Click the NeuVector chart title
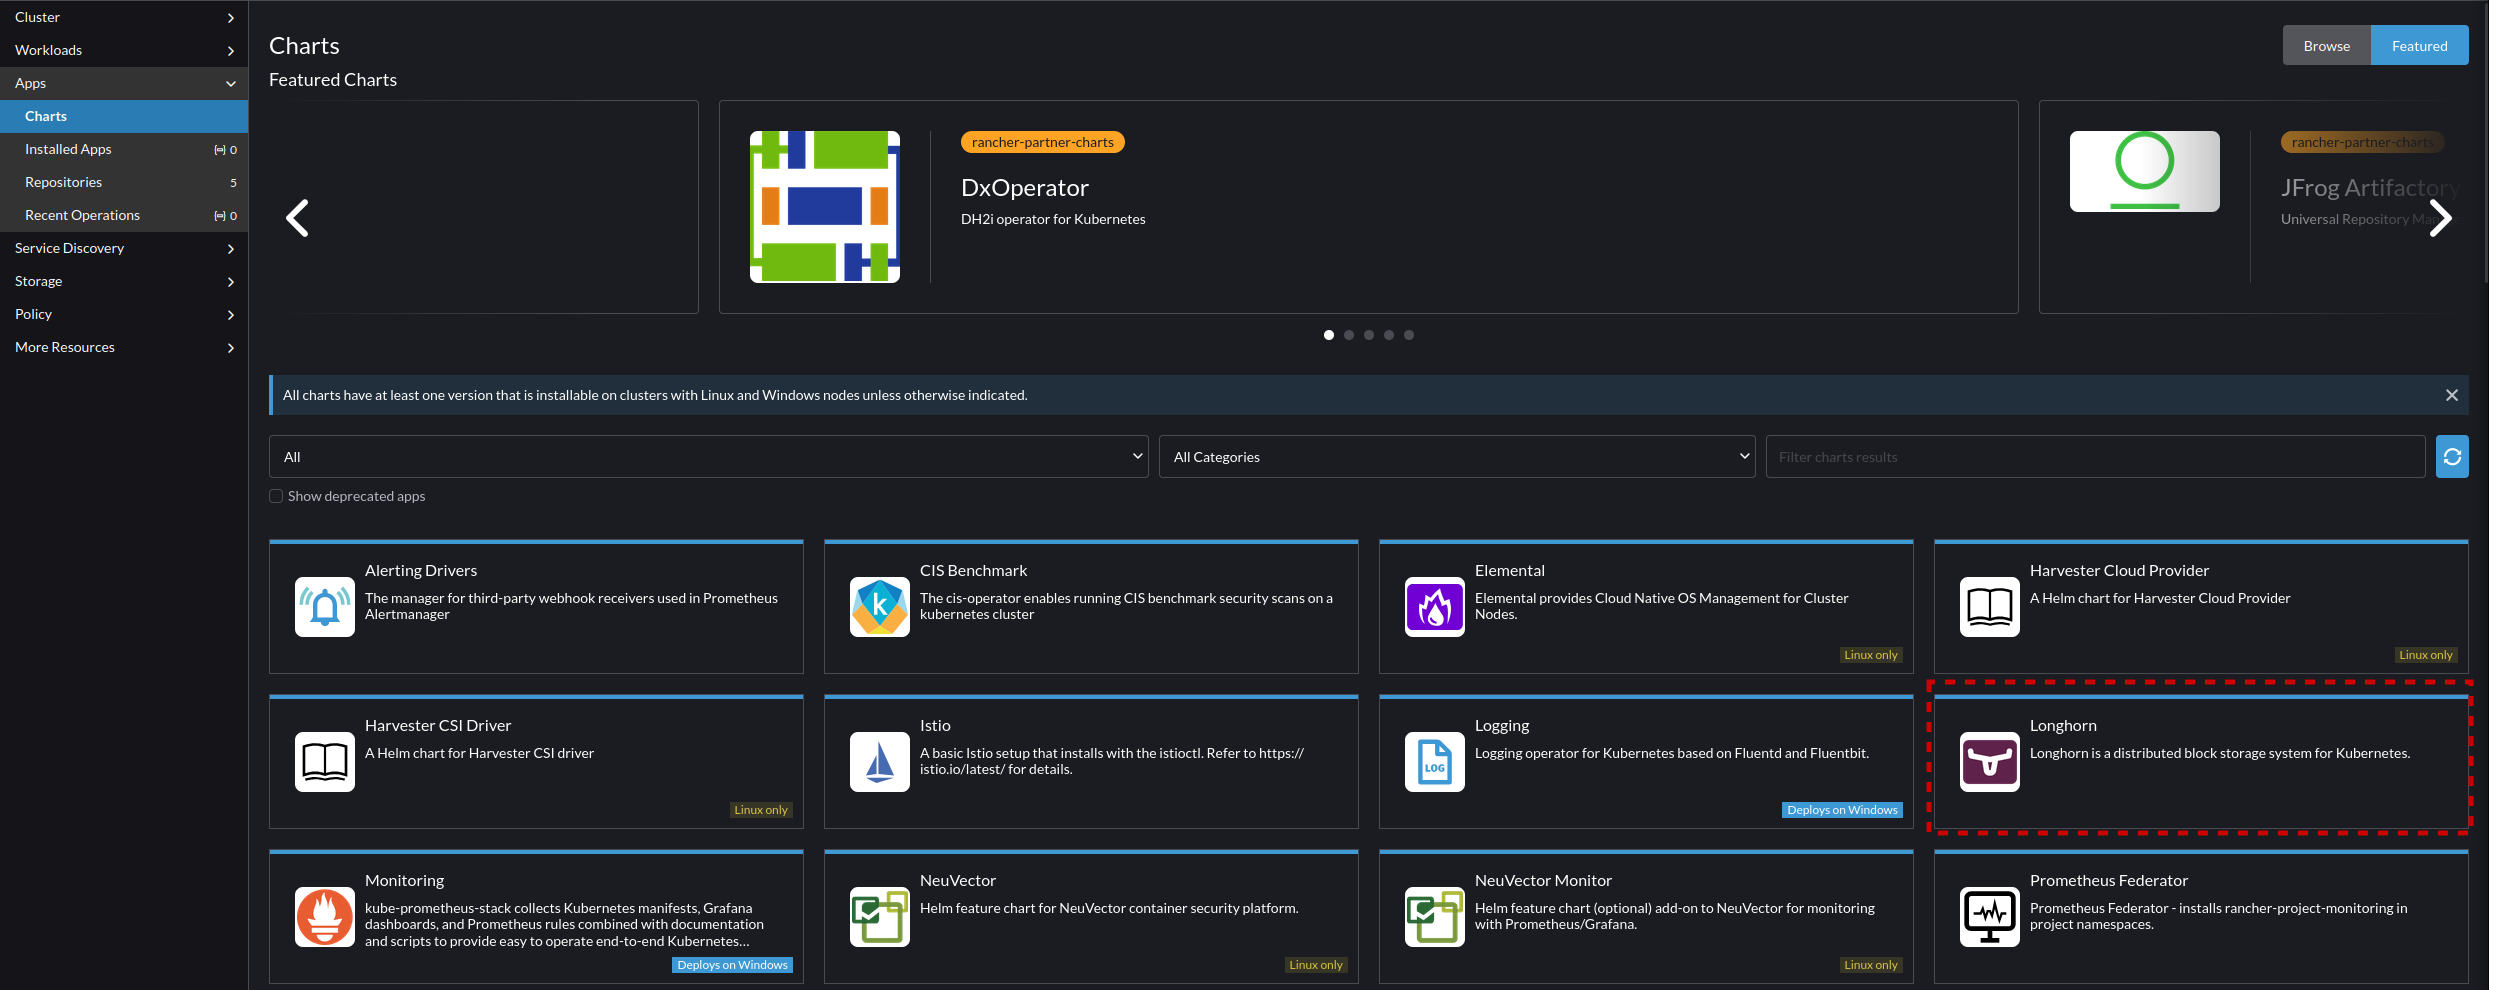 click(958, 880)
